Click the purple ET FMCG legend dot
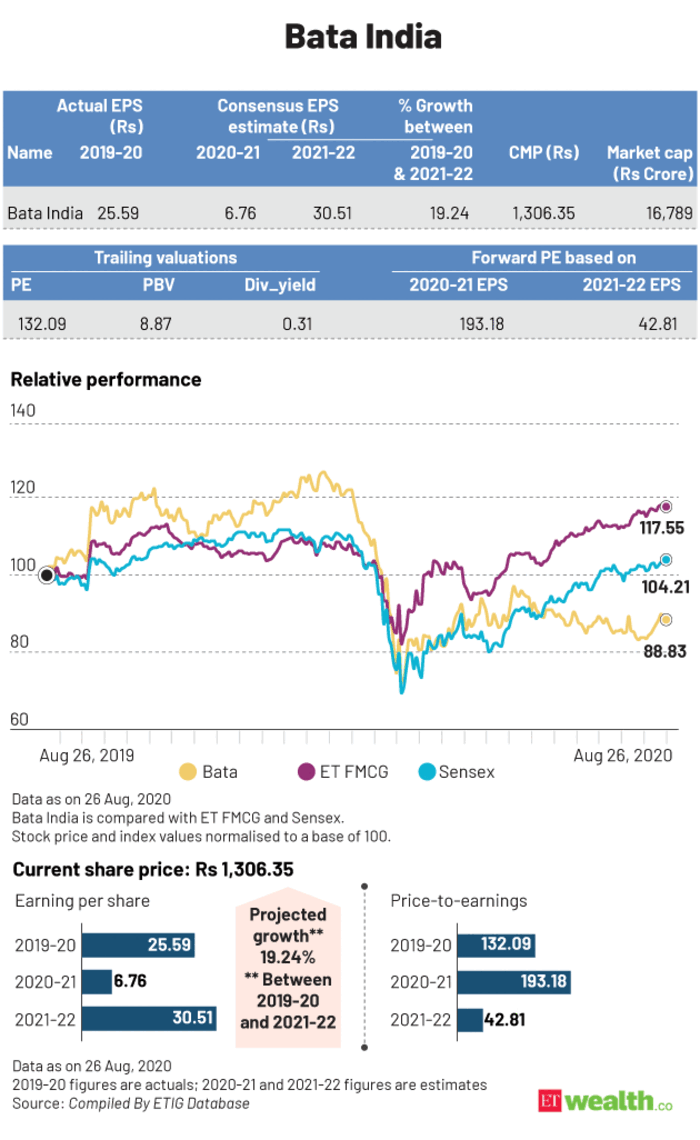The width and height of the screenshot is (700, 1140). (x=306, y=771)
